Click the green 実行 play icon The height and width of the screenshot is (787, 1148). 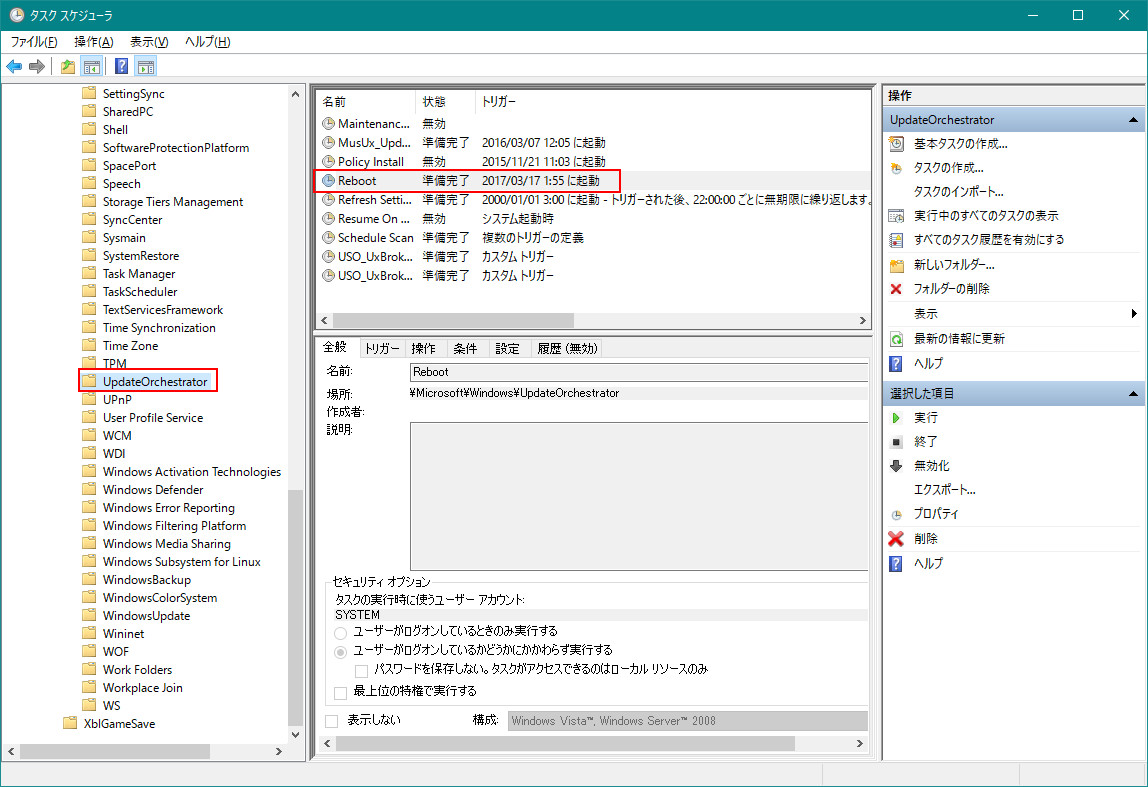coord(896,418)
